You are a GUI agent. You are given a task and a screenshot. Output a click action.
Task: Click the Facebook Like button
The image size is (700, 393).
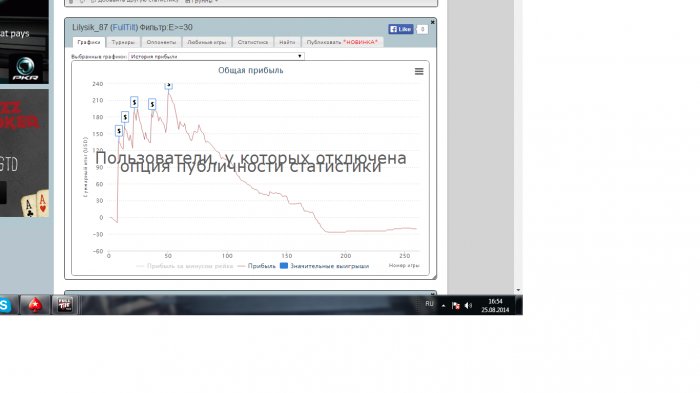[400, 29]
